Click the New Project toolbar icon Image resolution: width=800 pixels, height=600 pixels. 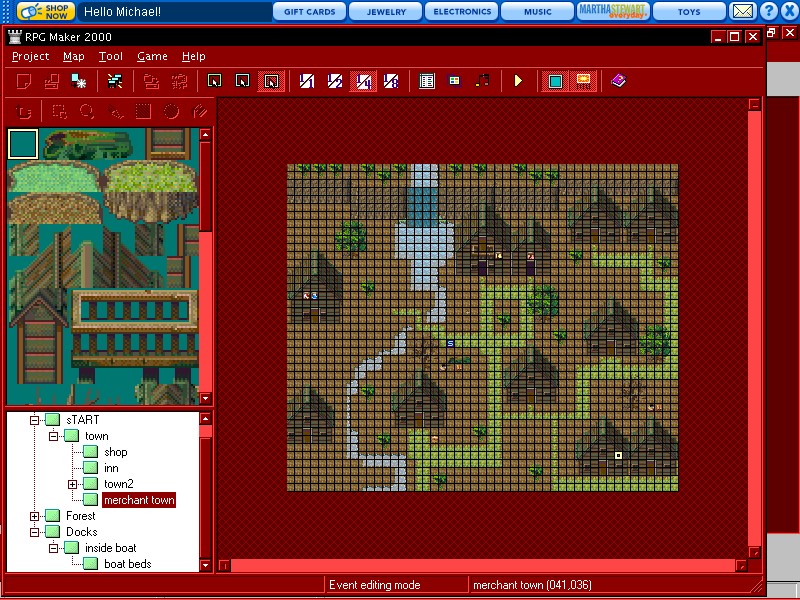(x=24, y=81)
